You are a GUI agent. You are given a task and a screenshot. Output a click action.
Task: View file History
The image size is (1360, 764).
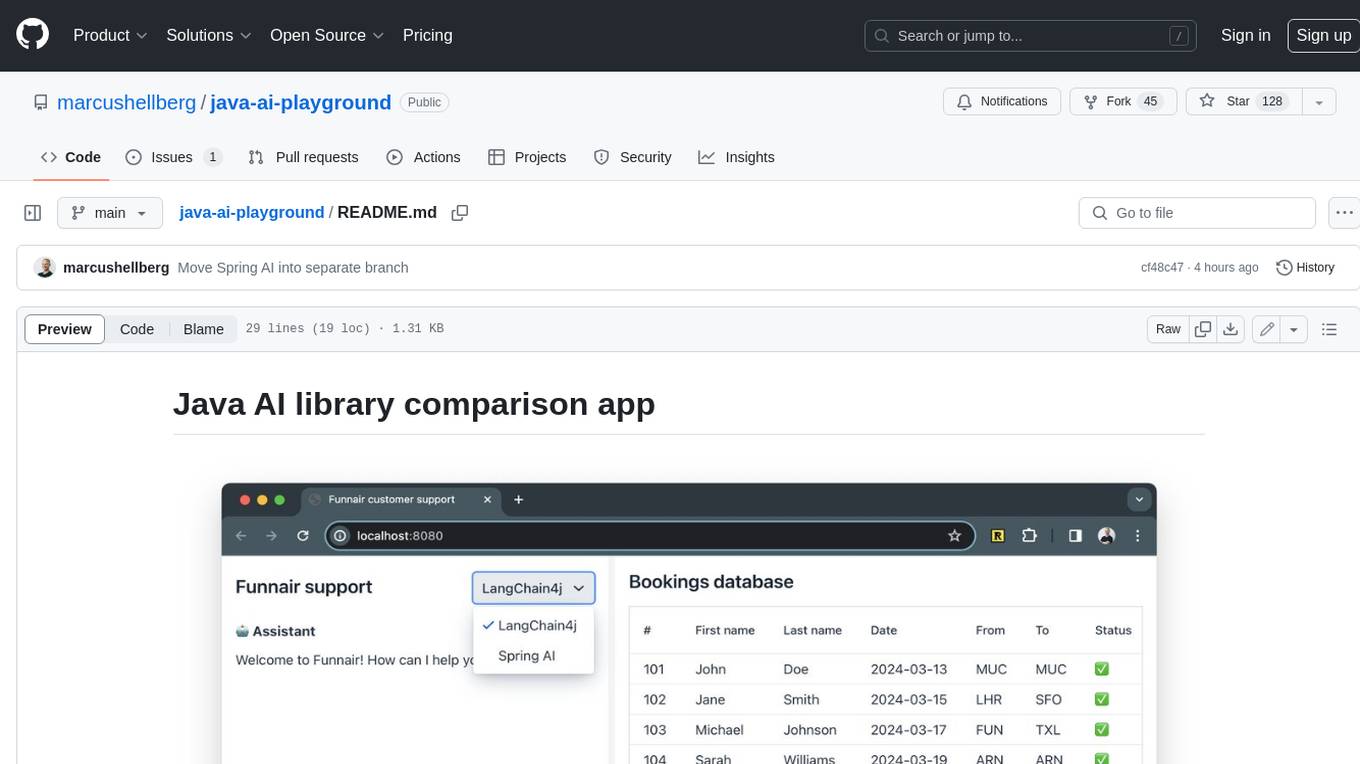coord(1305,268)
